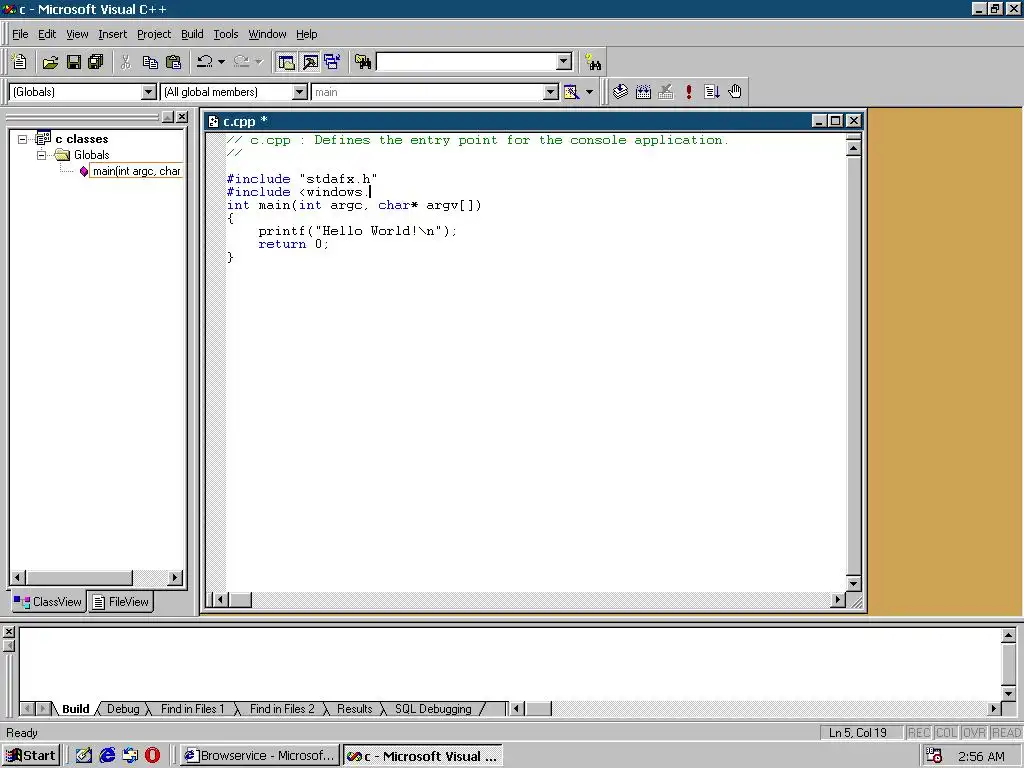Toggle the Output window button
Viewport: 1024px width, 768px height.
[310, 62]
